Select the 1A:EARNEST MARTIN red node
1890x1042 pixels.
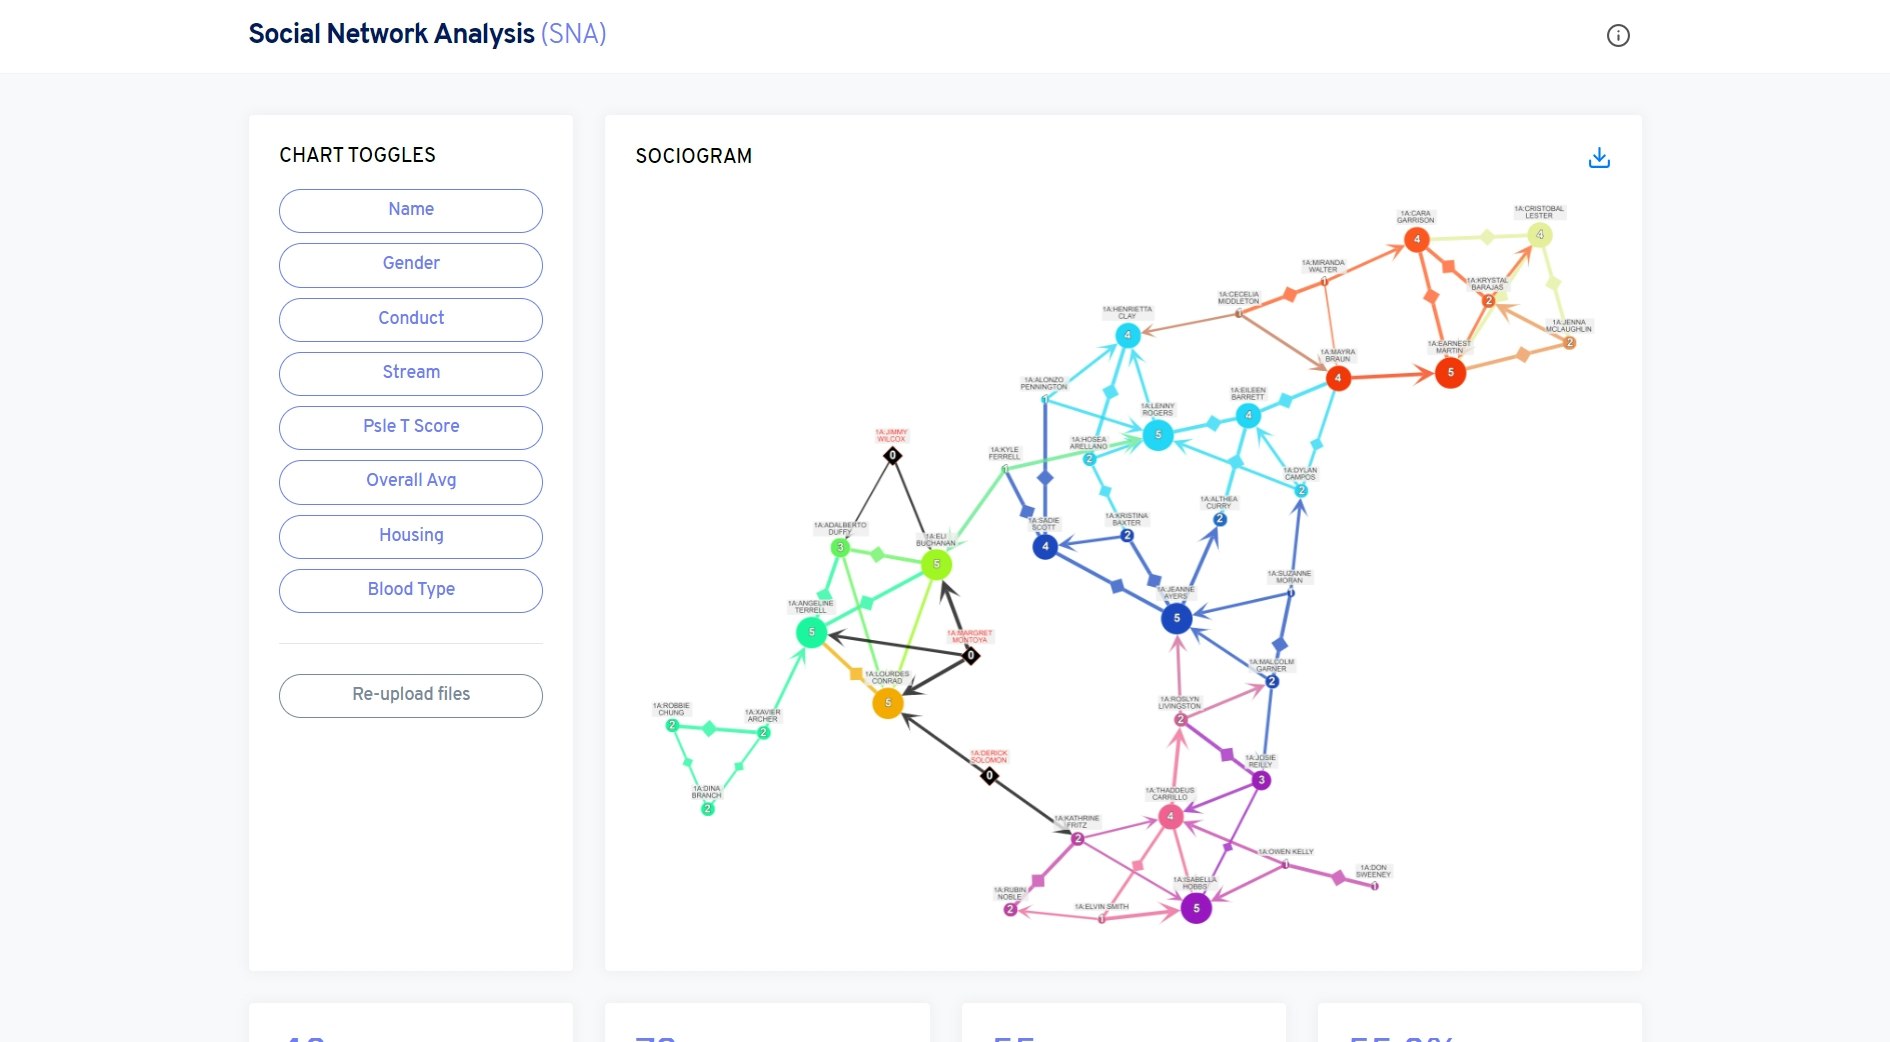coord(1449,373)
